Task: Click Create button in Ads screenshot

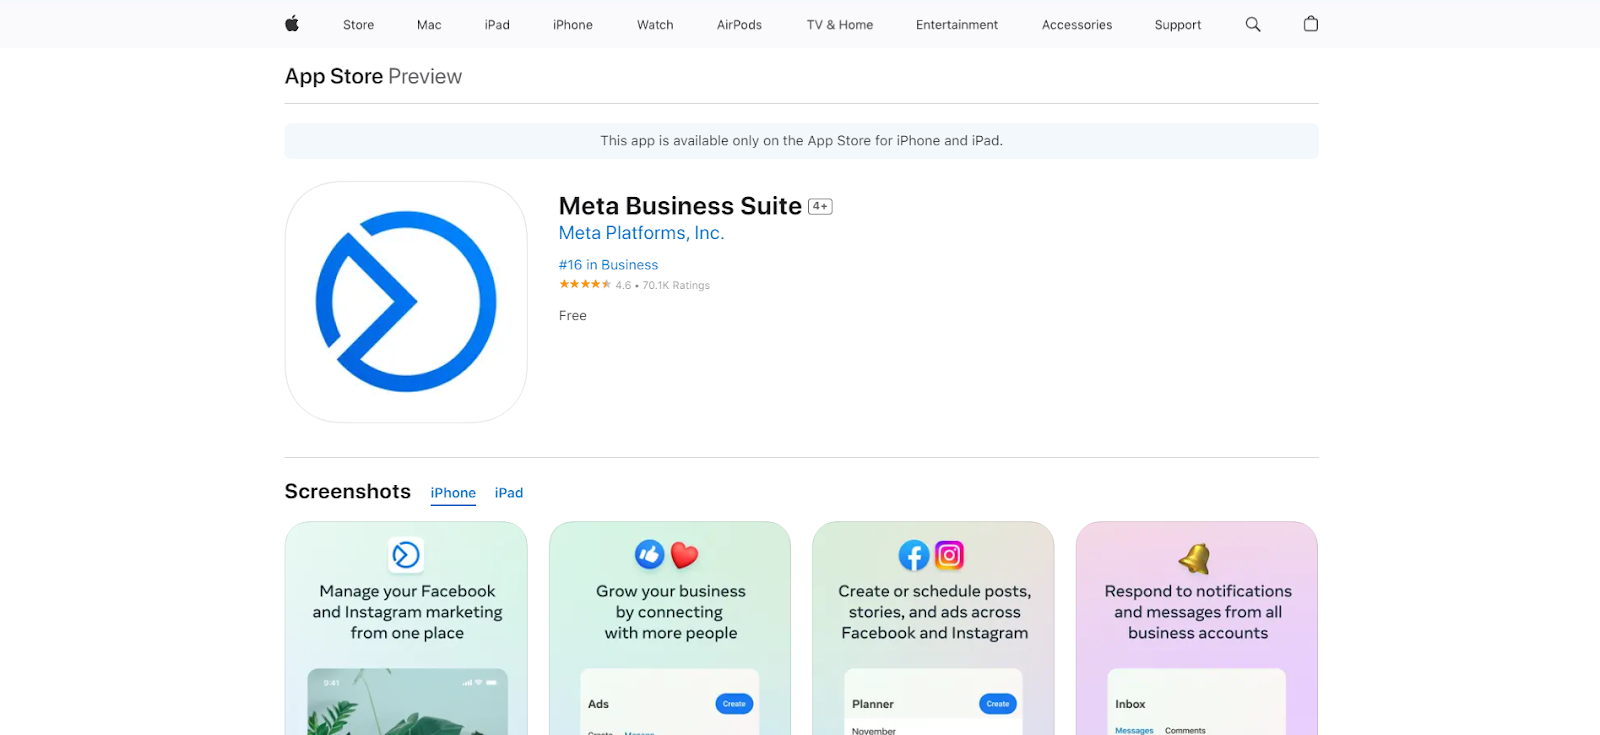Action: coord(734,704)
